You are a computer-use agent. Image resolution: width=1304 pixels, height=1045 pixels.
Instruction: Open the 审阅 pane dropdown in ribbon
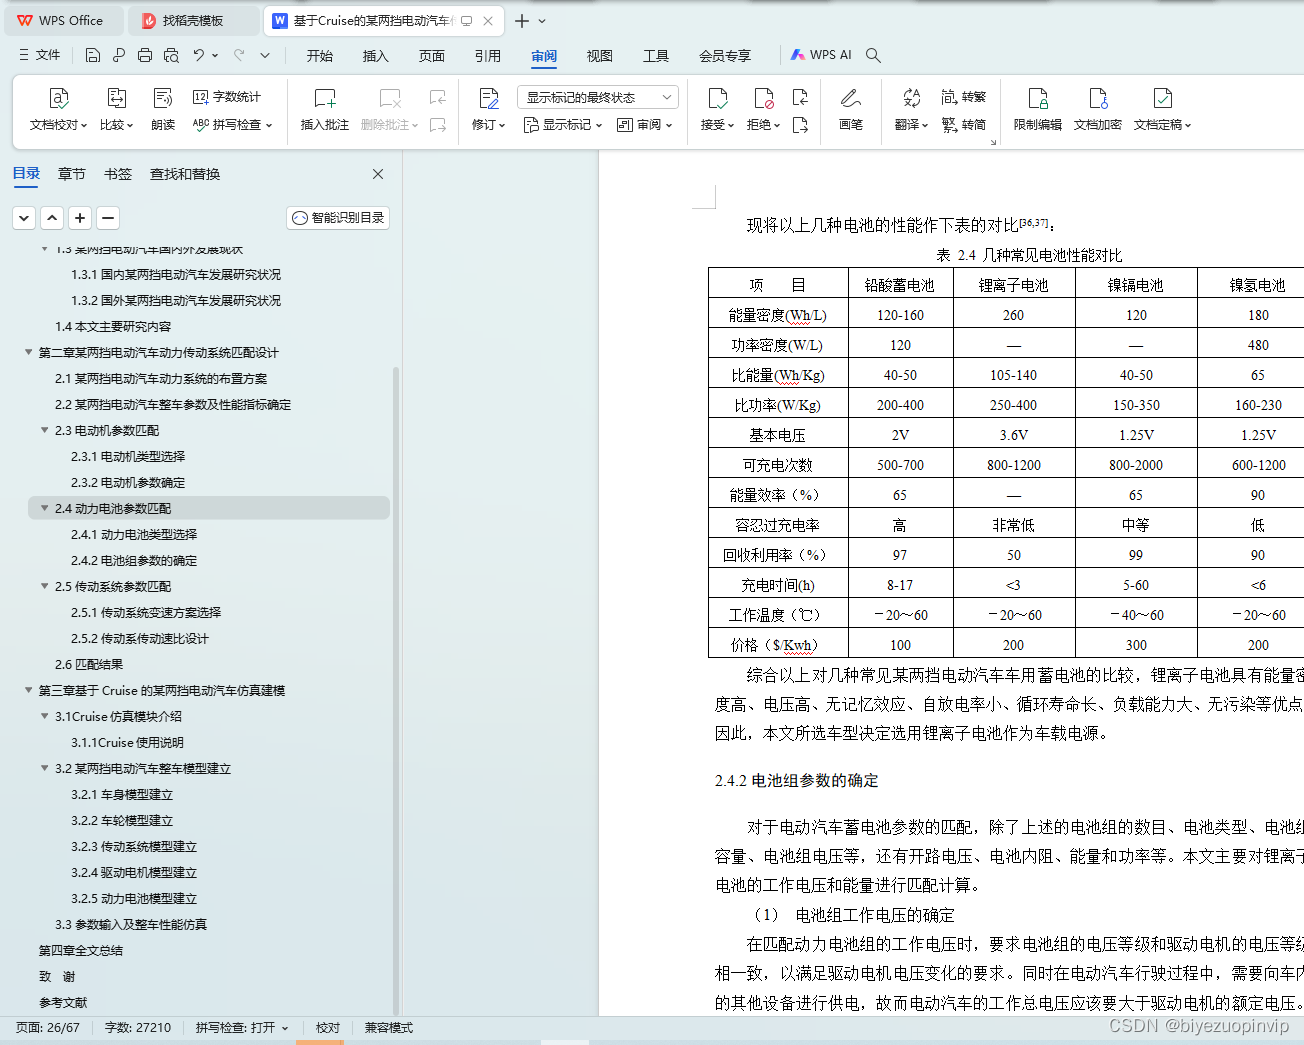point(645,125)
